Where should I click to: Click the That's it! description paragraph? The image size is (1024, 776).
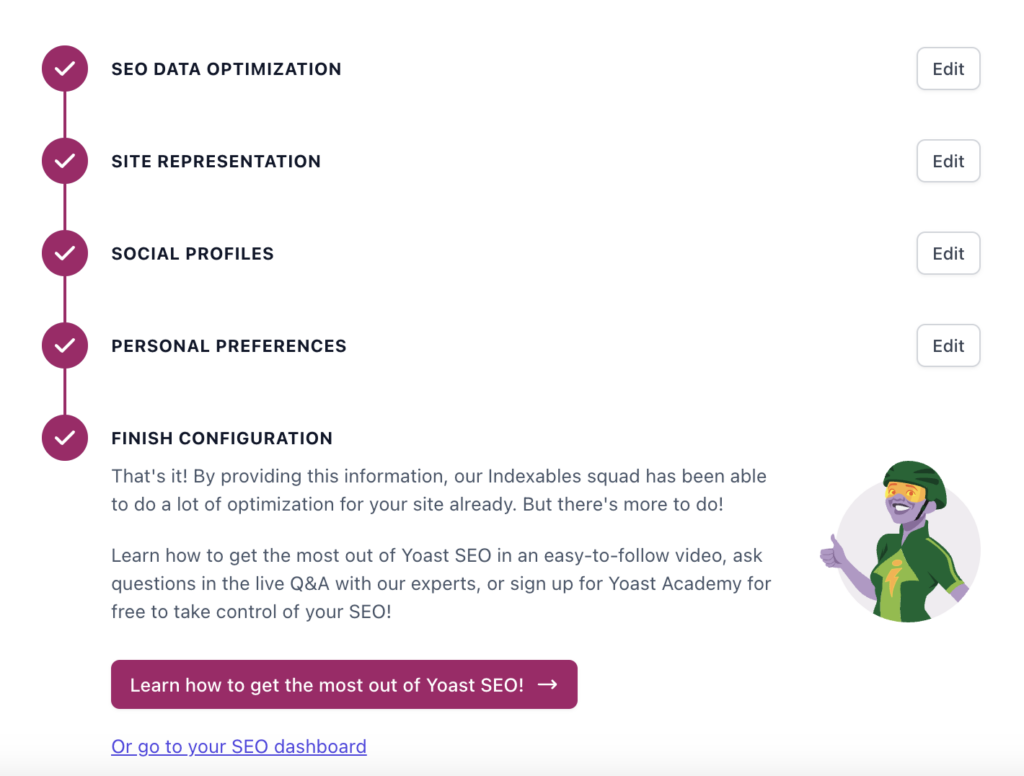coord(439,490)
